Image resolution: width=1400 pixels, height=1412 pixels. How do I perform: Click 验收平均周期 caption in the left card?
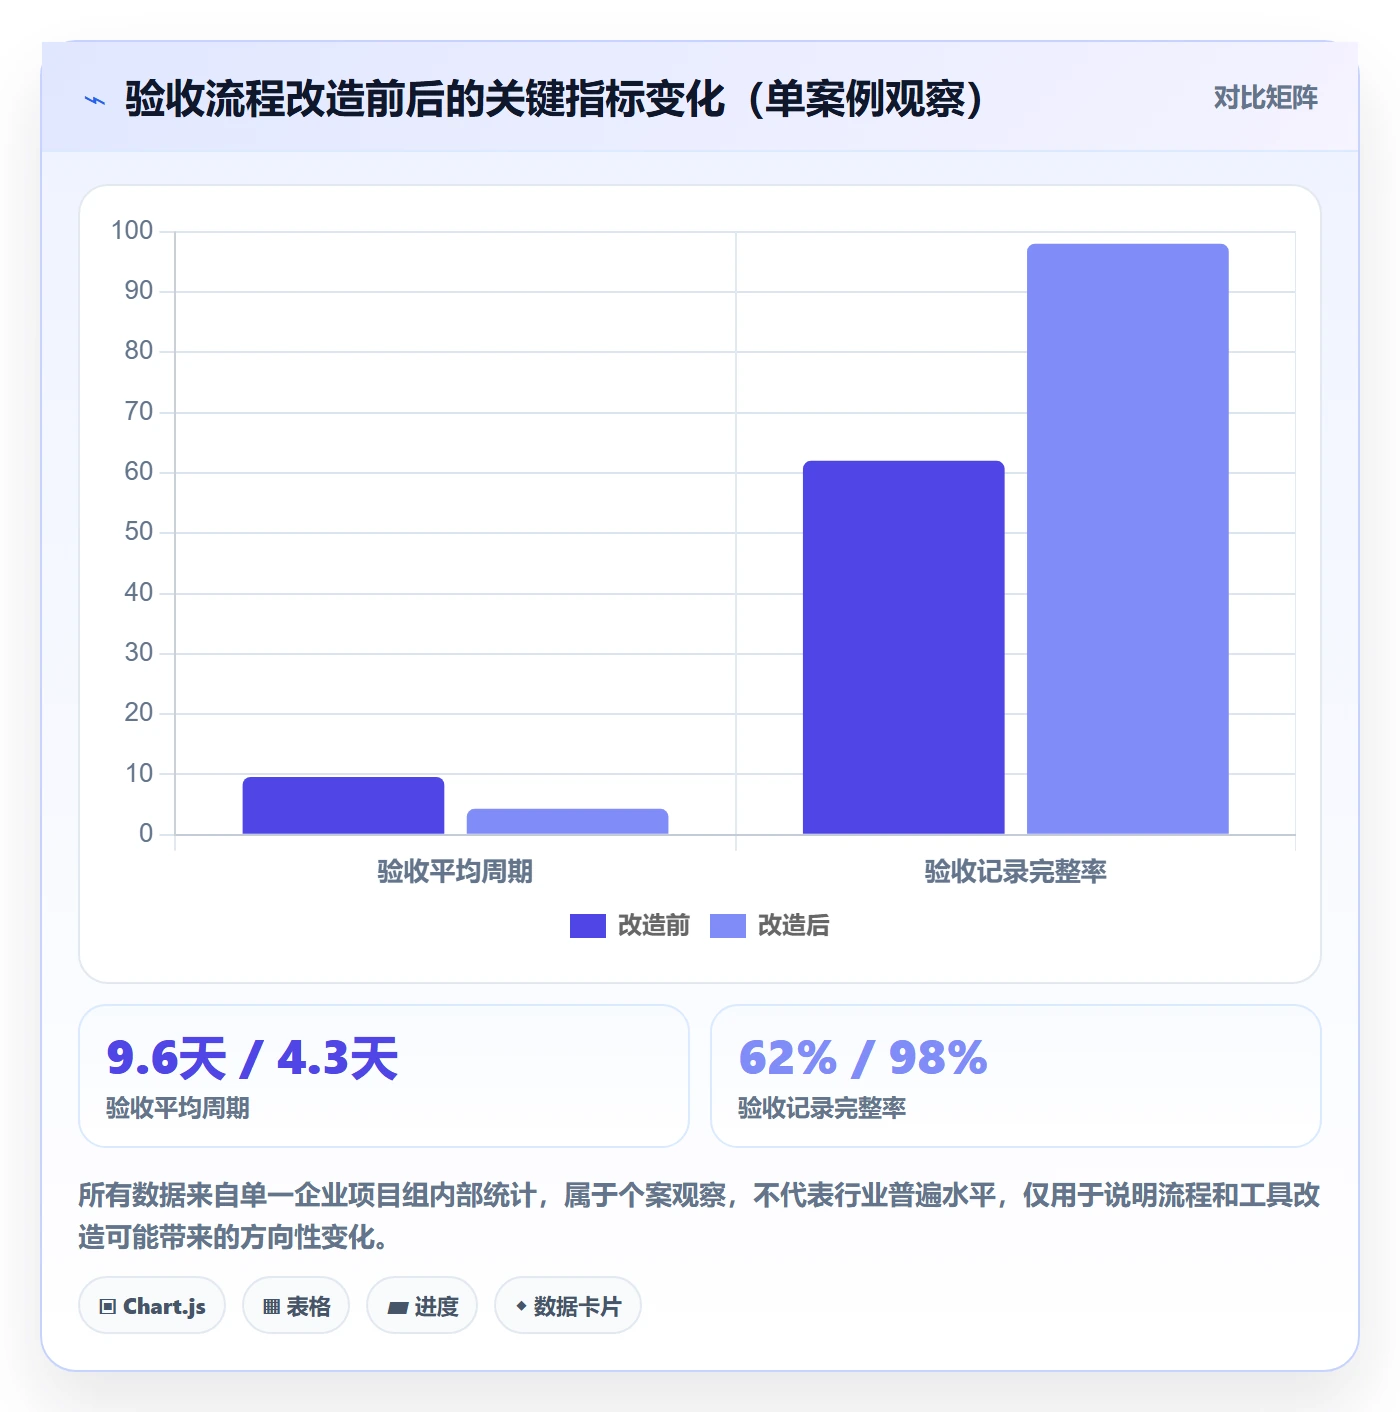[x=178, y=1108]
